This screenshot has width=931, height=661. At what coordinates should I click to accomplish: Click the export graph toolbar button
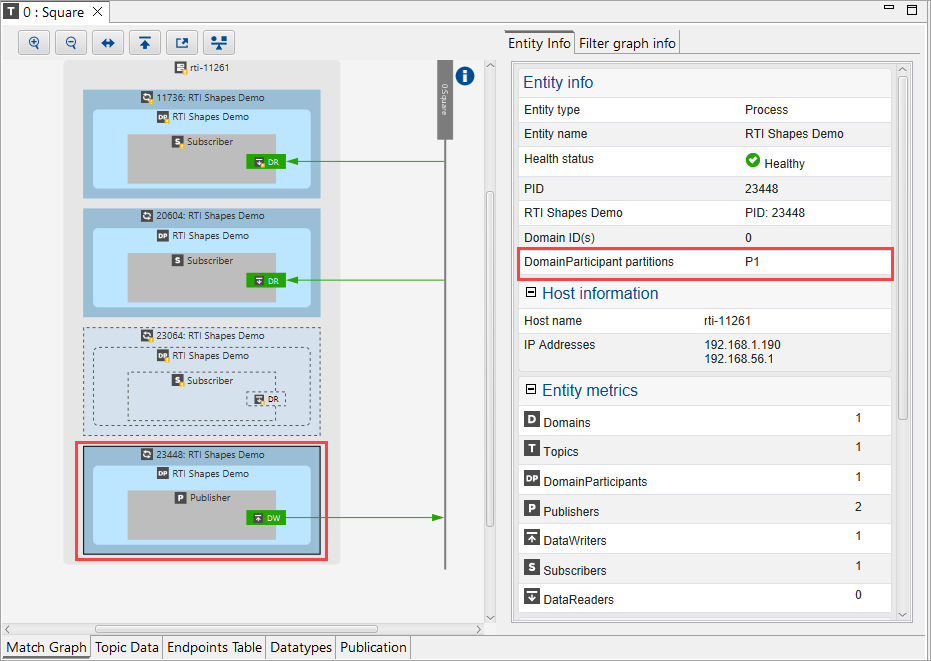pos(182,43)
